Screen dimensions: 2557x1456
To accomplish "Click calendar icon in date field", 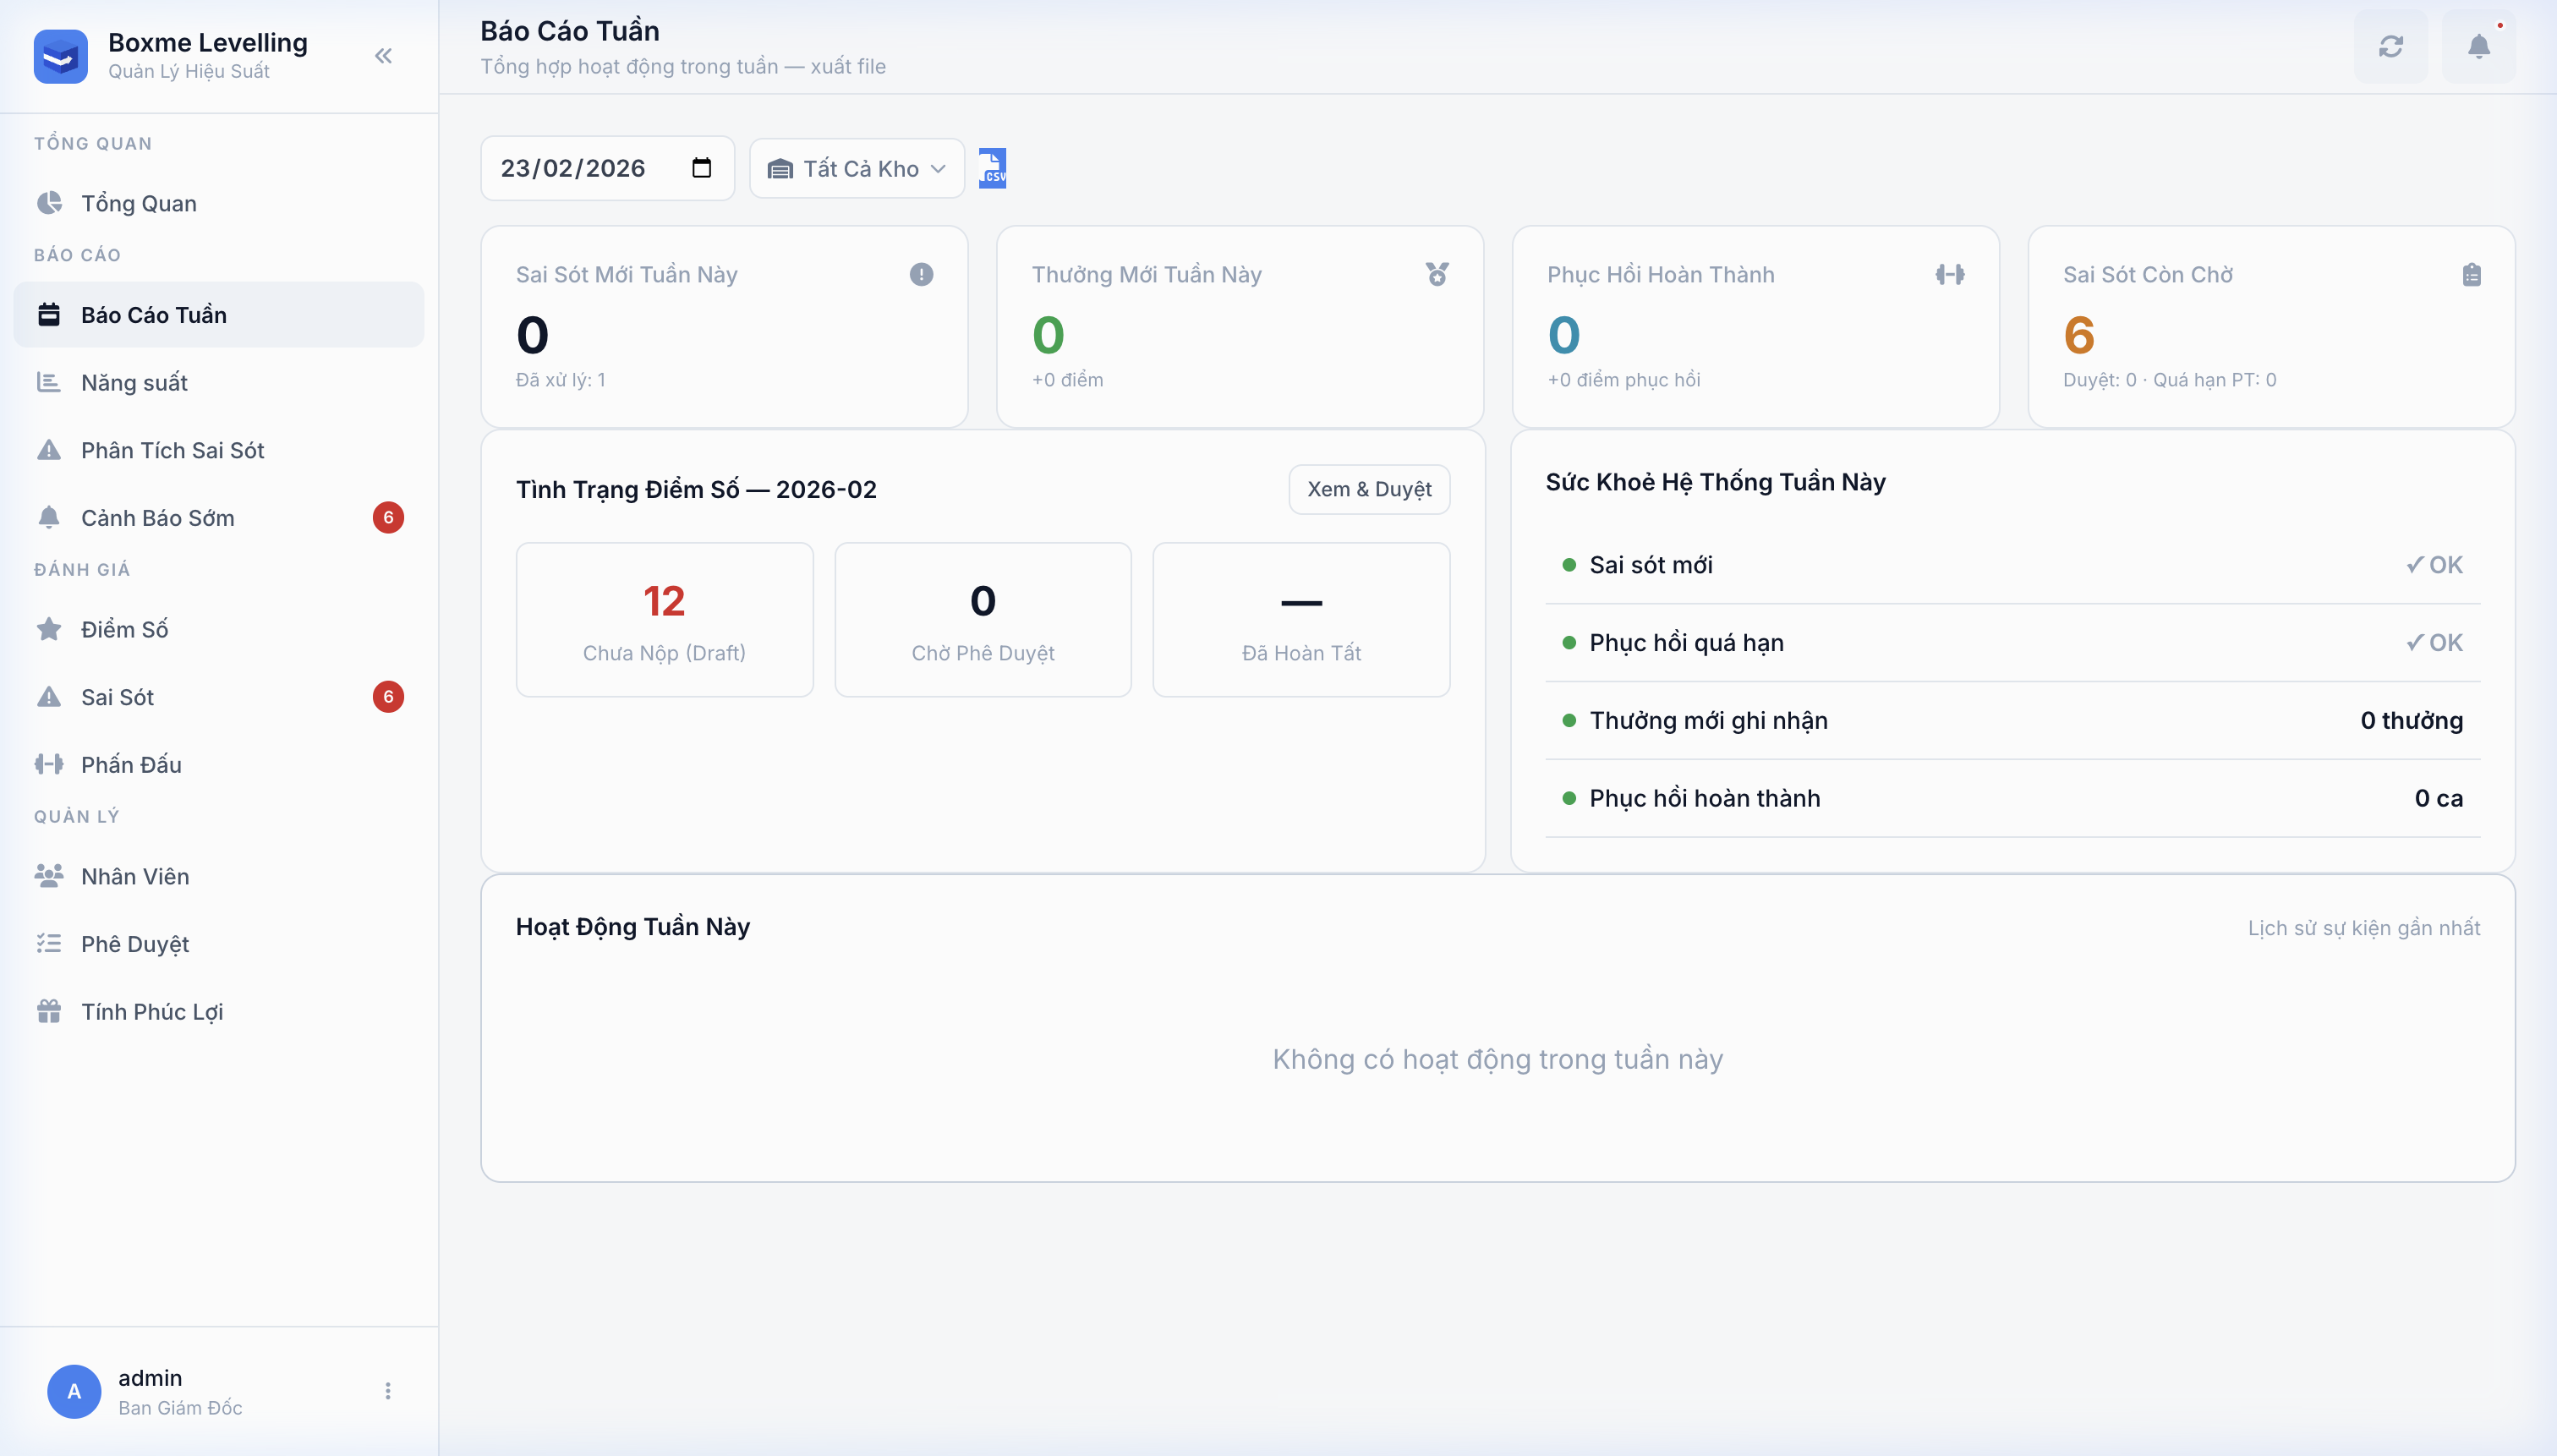I will click(x=702, y=168).
